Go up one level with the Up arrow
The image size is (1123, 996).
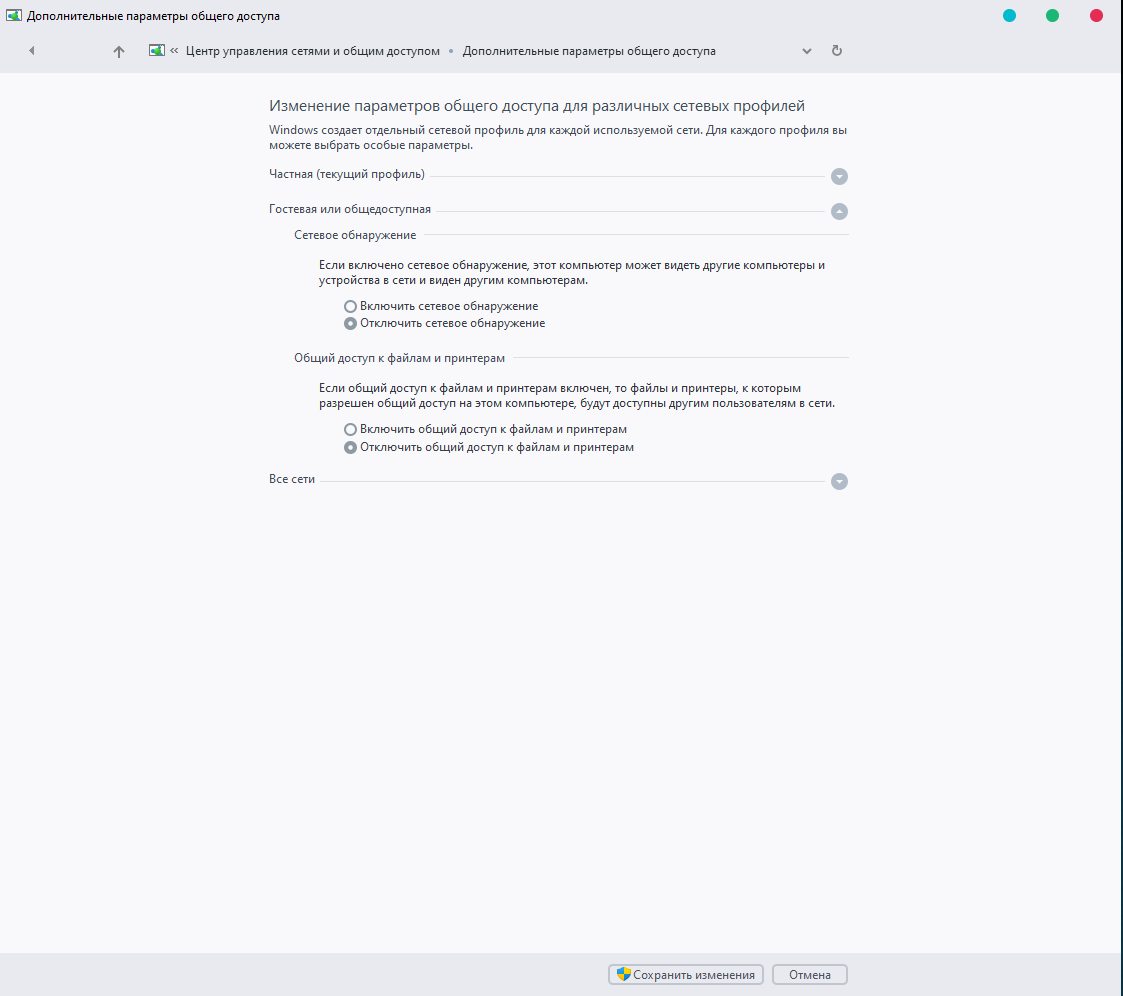pos(119,51)
